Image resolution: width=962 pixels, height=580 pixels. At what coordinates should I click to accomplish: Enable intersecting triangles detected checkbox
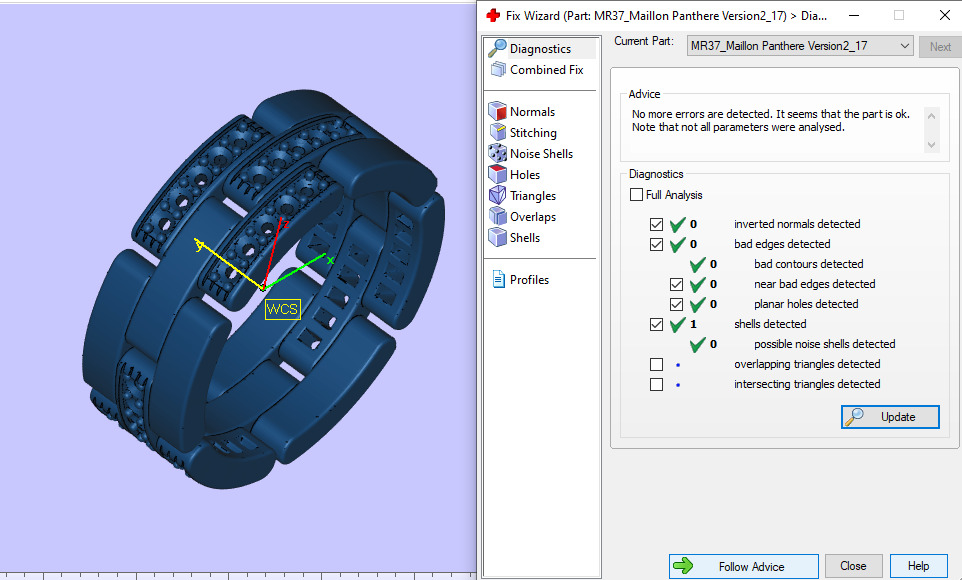(x=656, y=384)
